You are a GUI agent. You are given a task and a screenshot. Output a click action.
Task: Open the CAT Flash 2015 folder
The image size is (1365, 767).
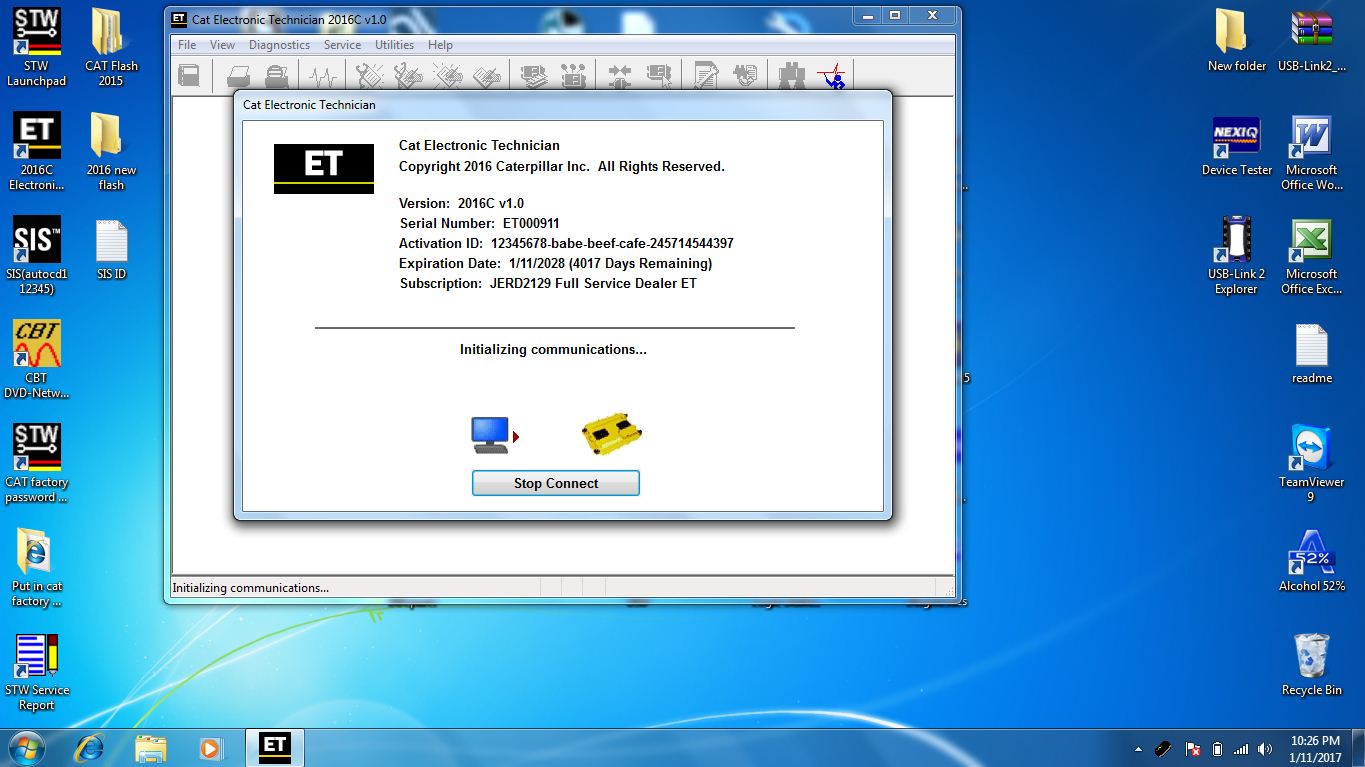[111, 47]
